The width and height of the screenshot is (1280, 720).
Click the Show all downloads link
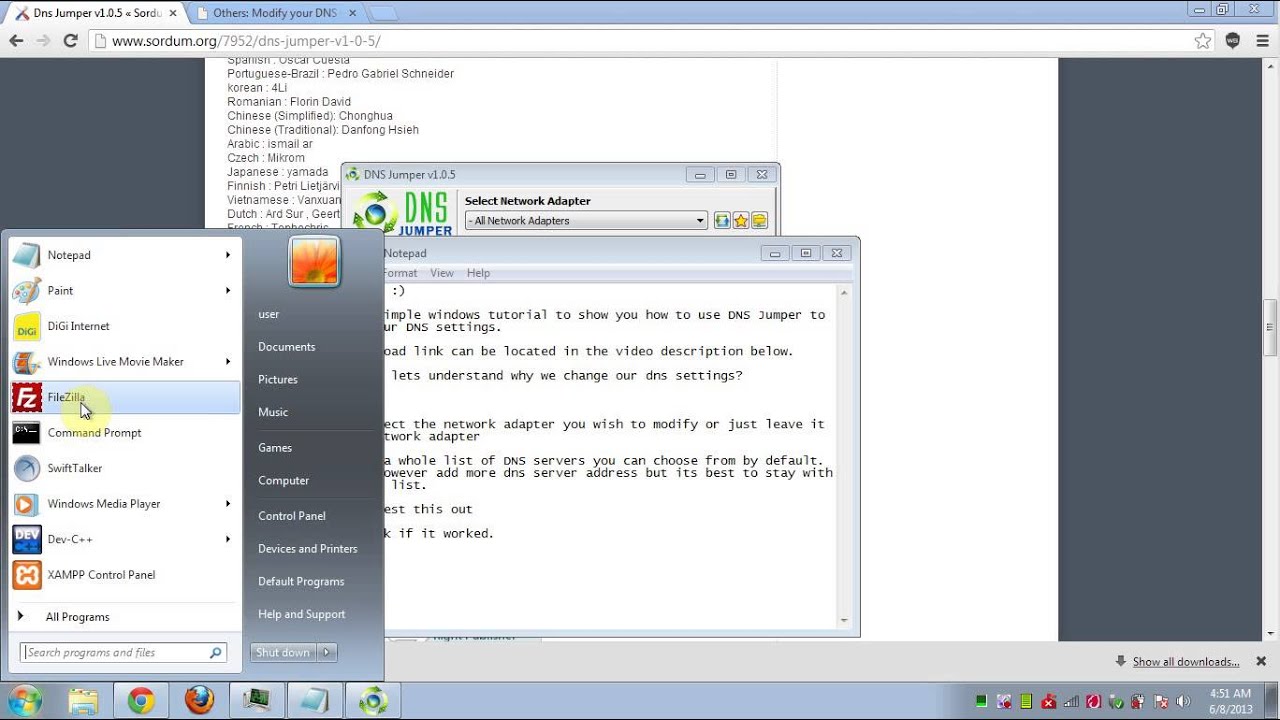tap(1186, 662)
